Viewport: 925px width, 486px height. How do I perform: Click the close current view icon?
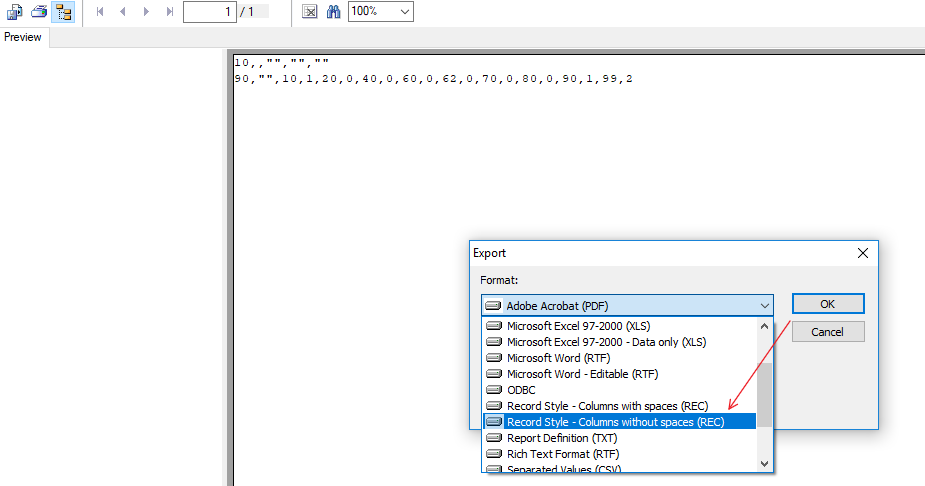point(310,12)
